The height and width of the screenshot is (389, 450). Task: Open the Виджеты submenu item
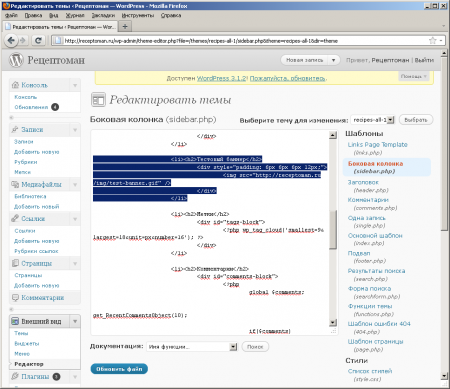27,343
